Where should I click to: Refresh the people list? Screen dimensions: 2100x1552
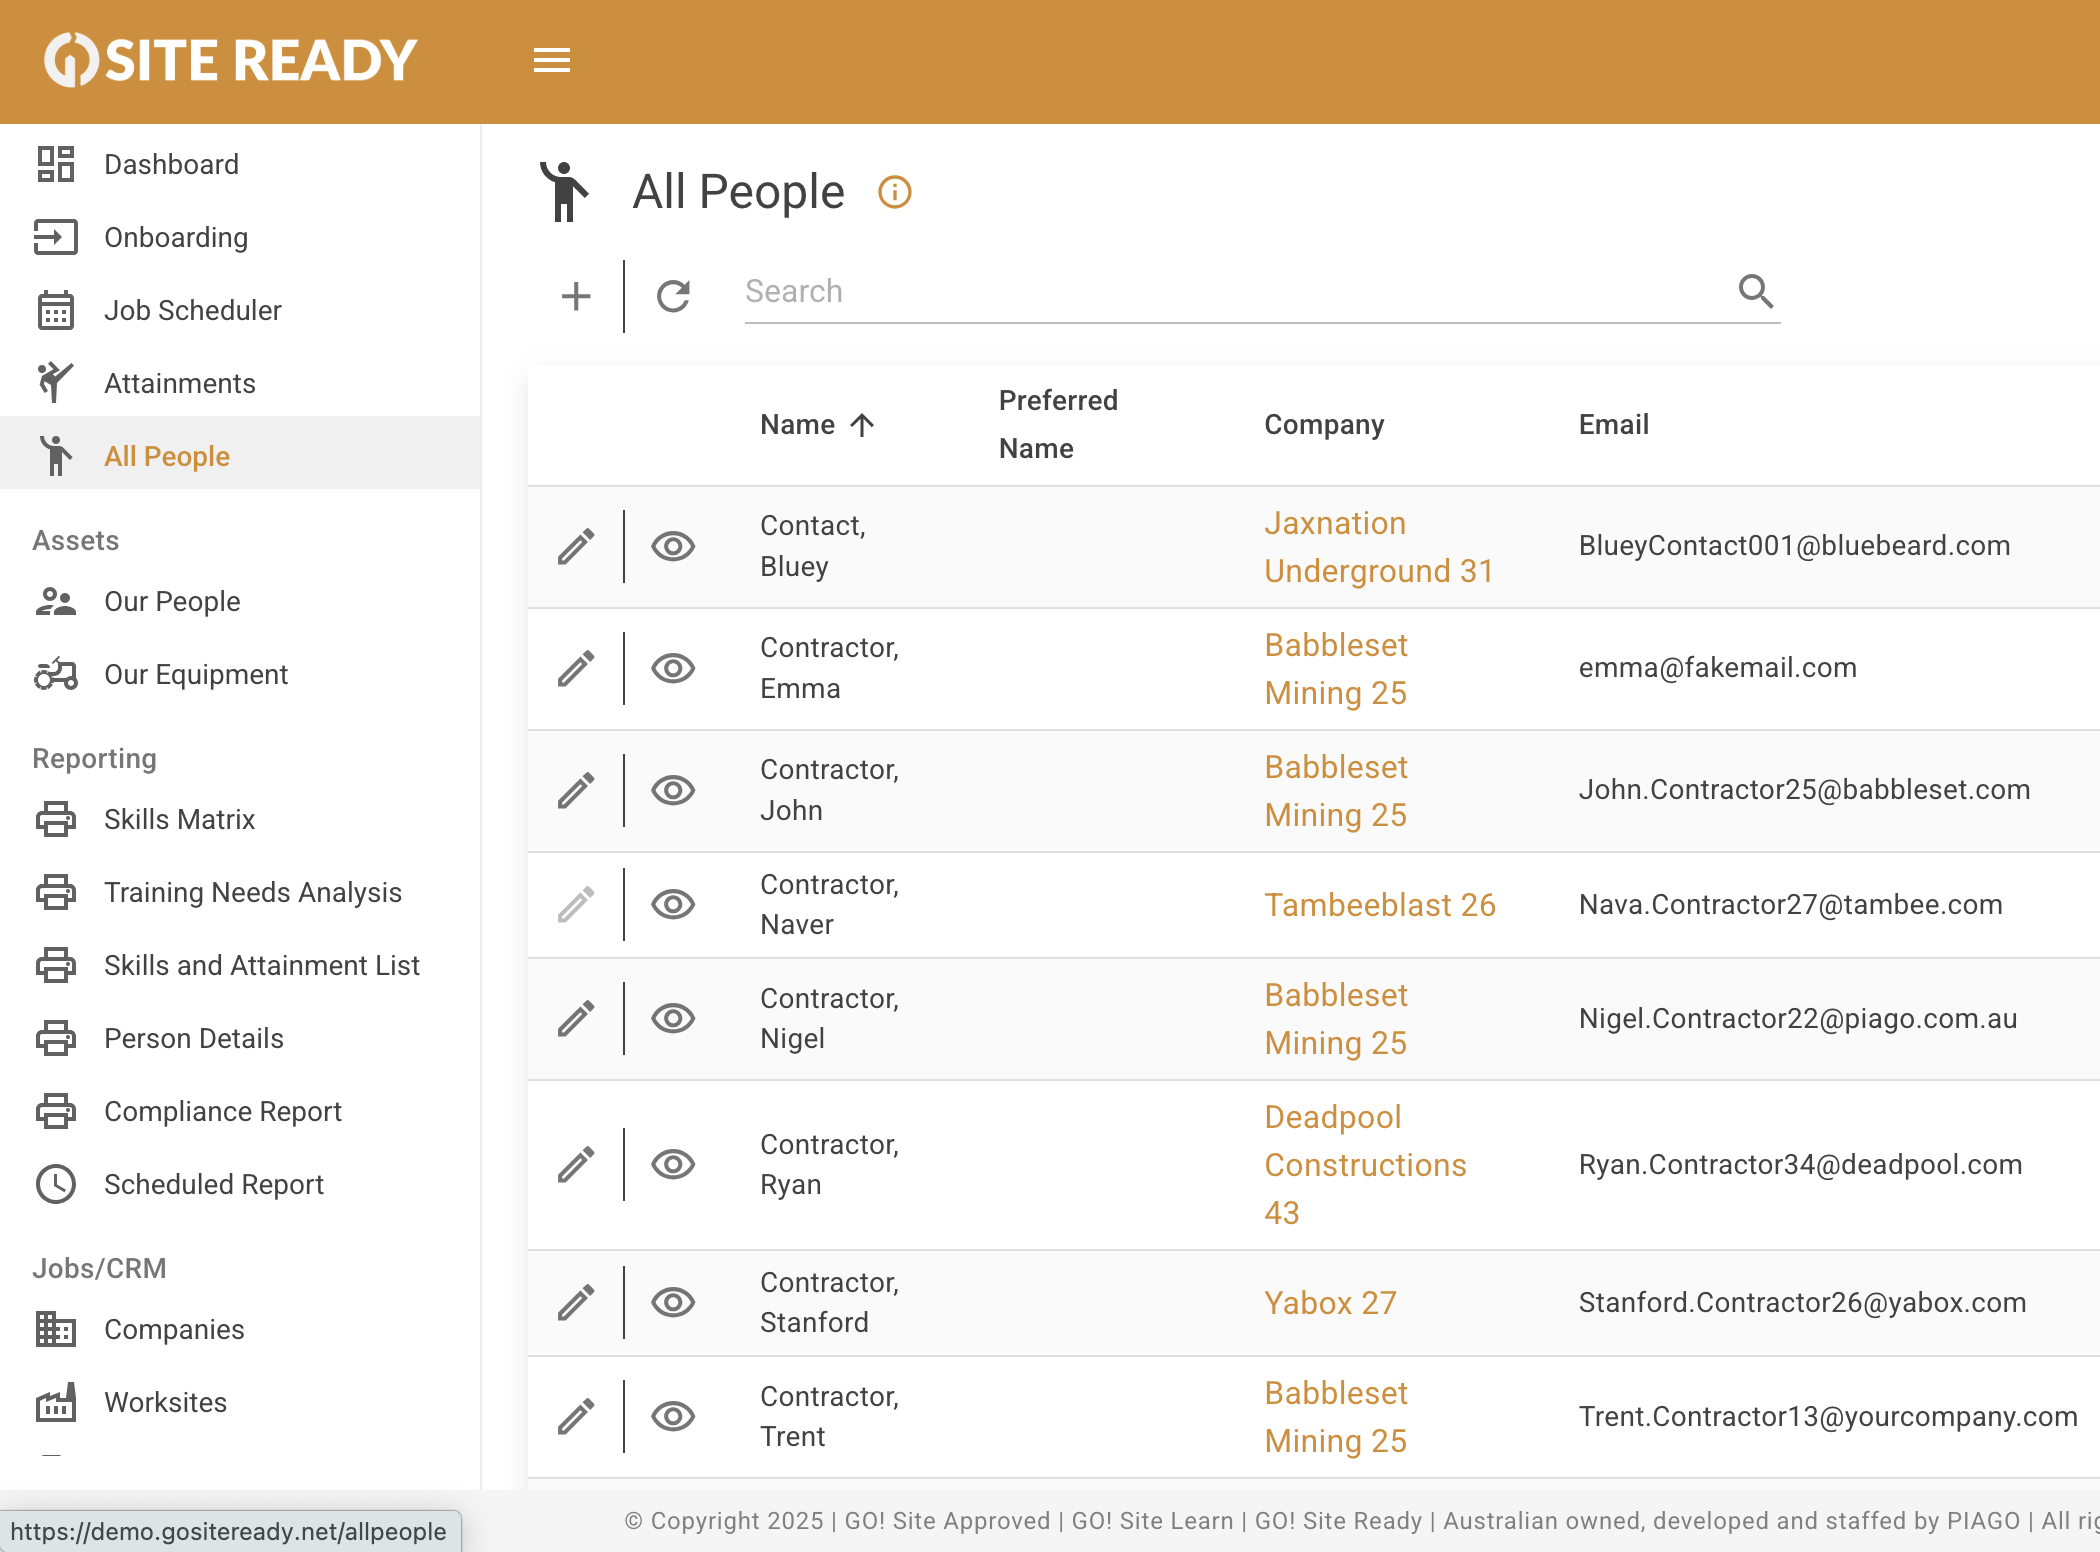pos(673,296)
